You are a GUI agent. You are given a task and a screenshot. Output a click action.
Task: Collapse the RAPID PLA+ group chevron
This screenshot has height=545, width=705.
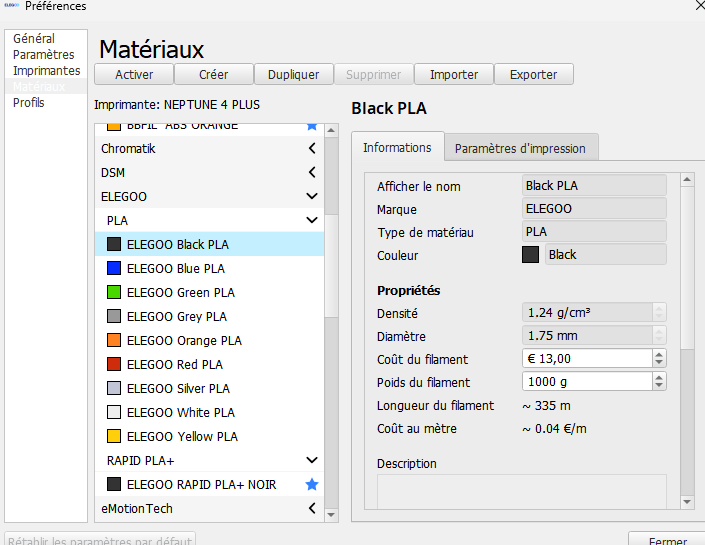coord(312,460)
